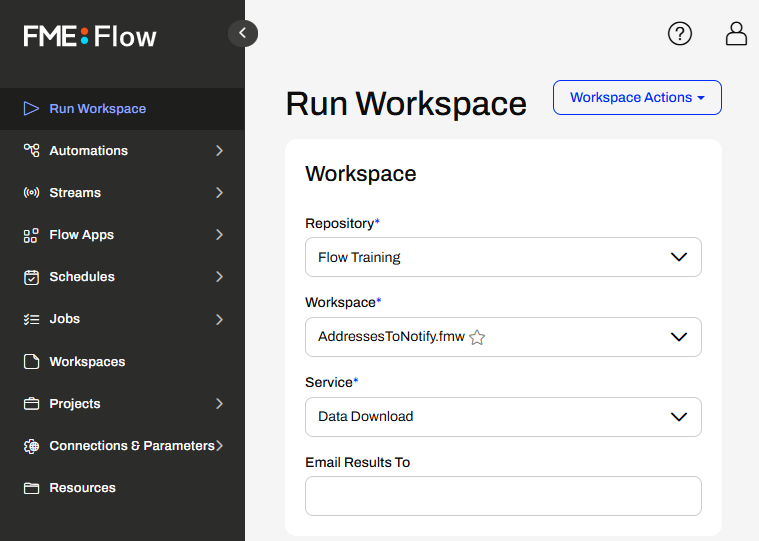Open Projects in the sidebar
The height and width of the screenshot is (541, 759).
coord(122,404)
